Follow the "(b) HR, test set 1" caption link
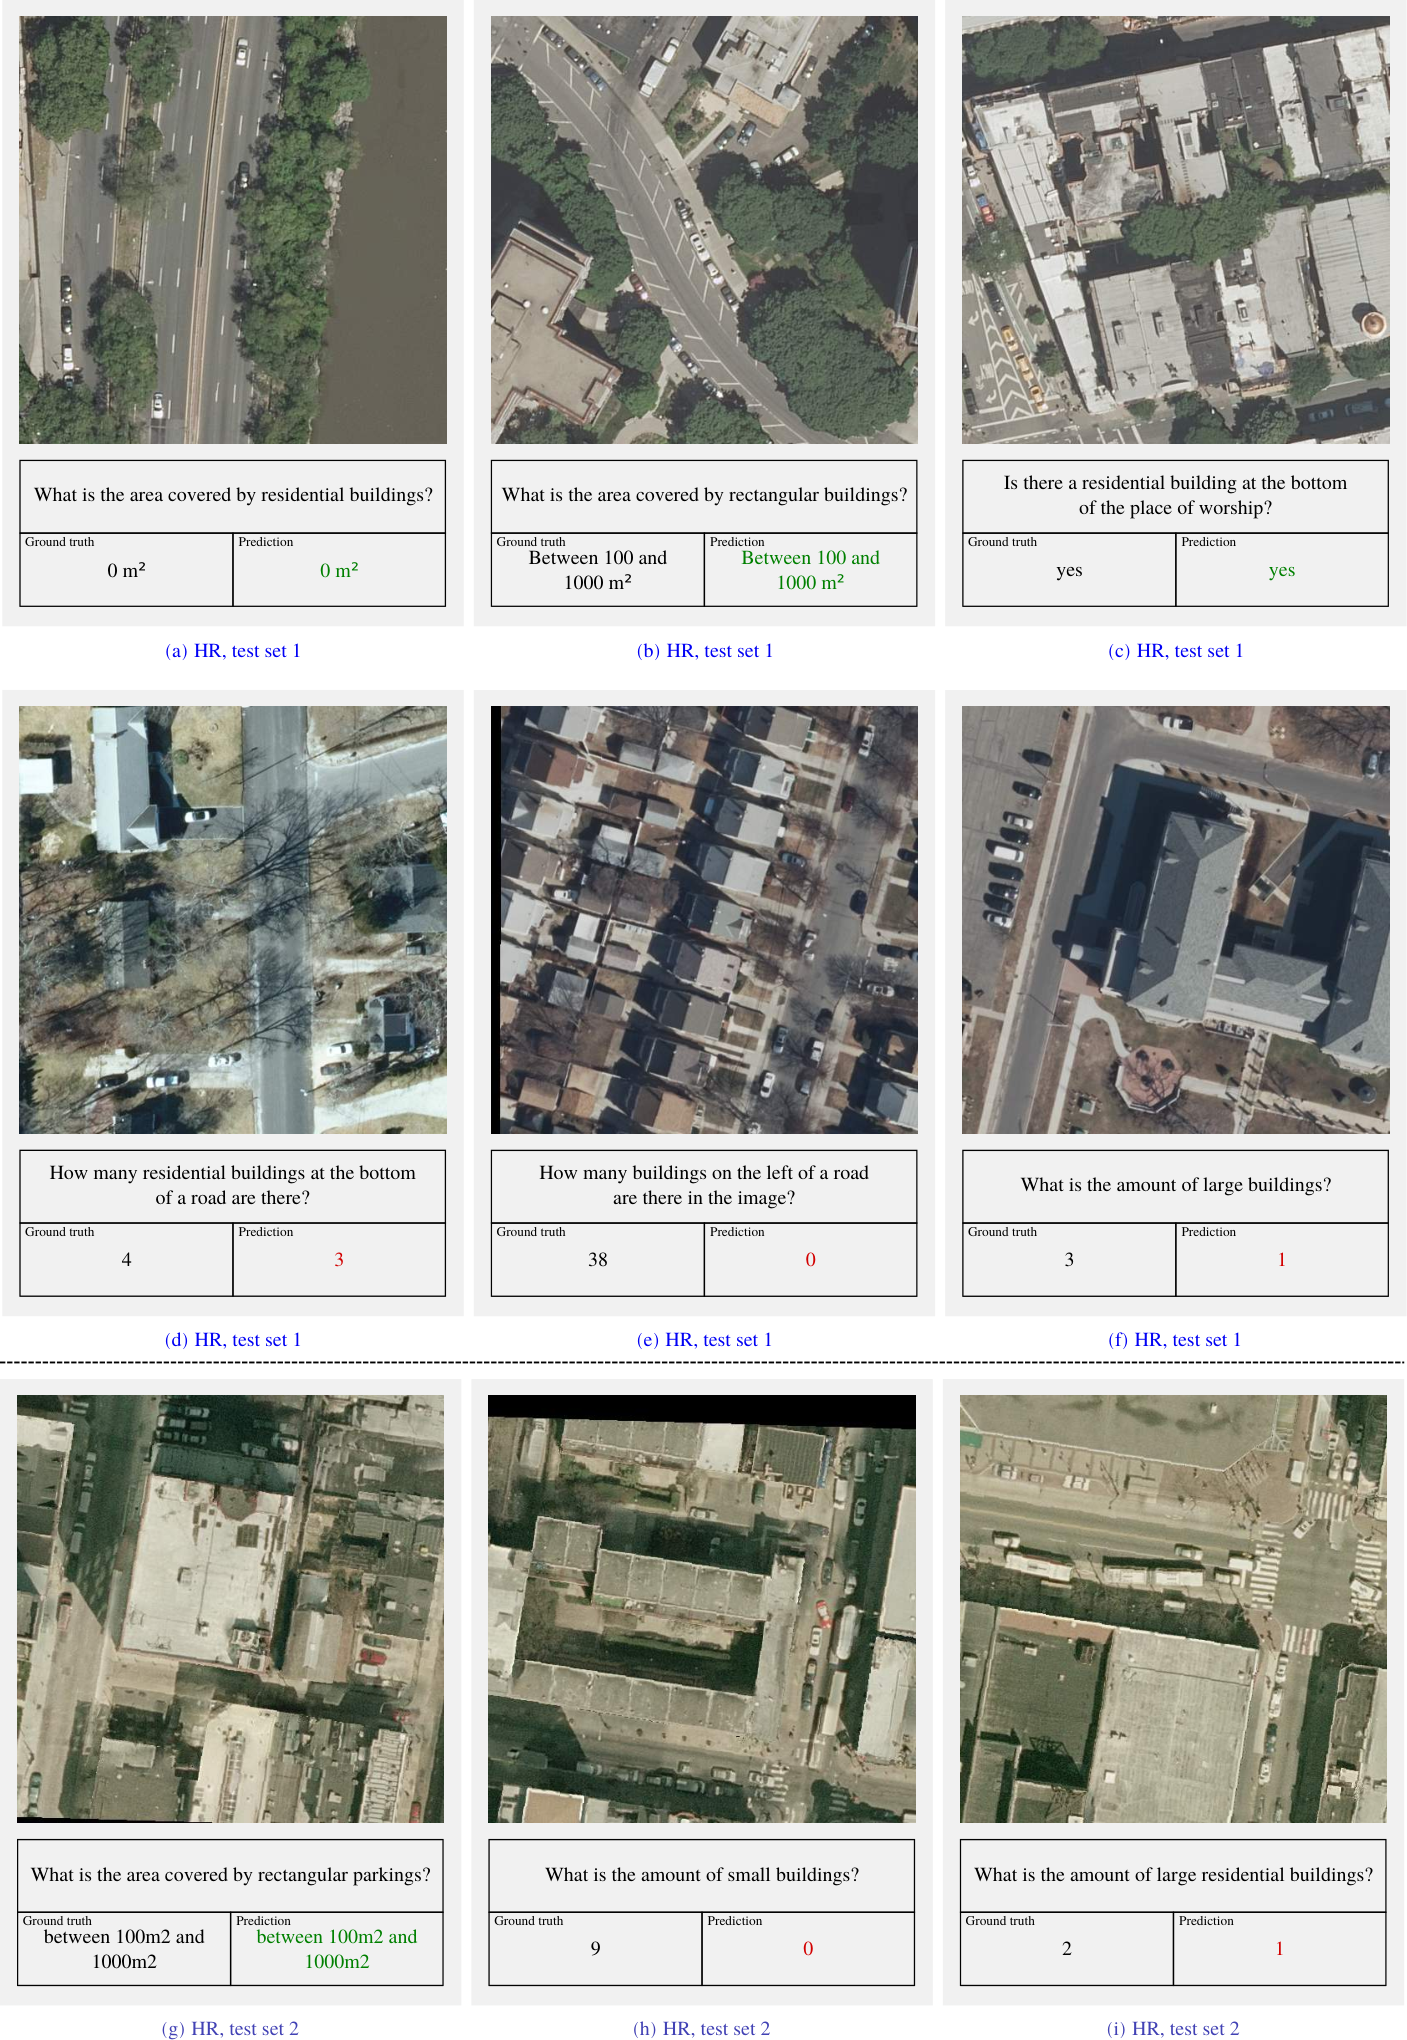The width and height of the screenshot is (1407, 2040). pyautogui.click(x=705, y=651)
